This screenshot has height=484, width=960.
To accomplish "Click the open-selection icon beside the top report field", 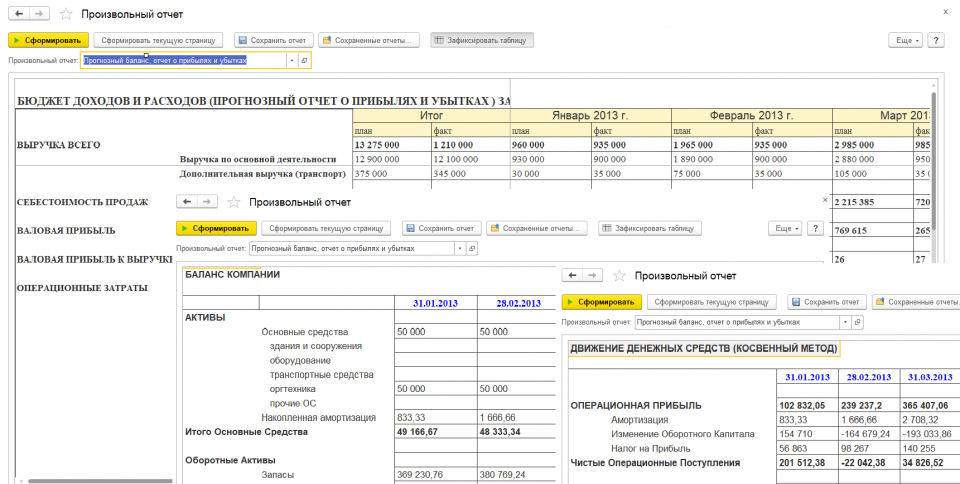I will click(305, 60).
